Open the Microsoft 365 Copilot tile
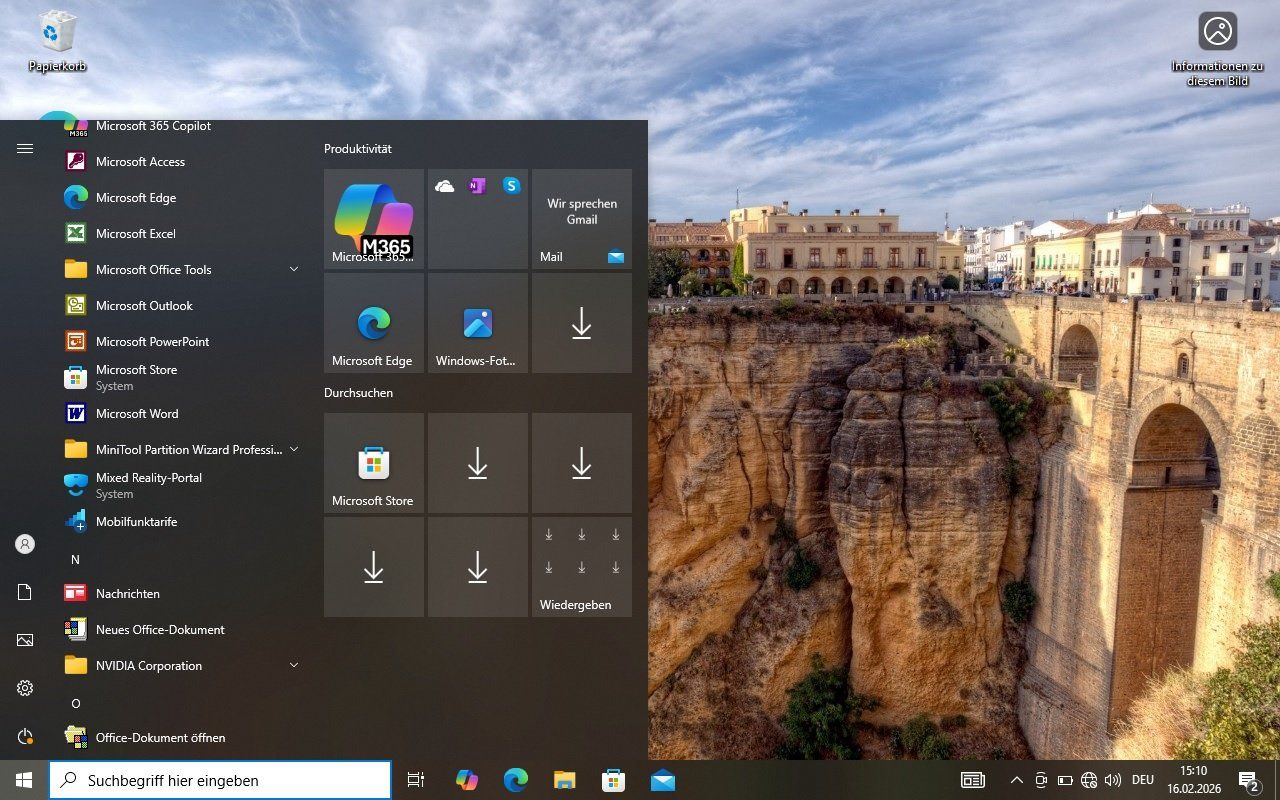Viewport: 1280px width, 800px height. [x=374, y=219]
